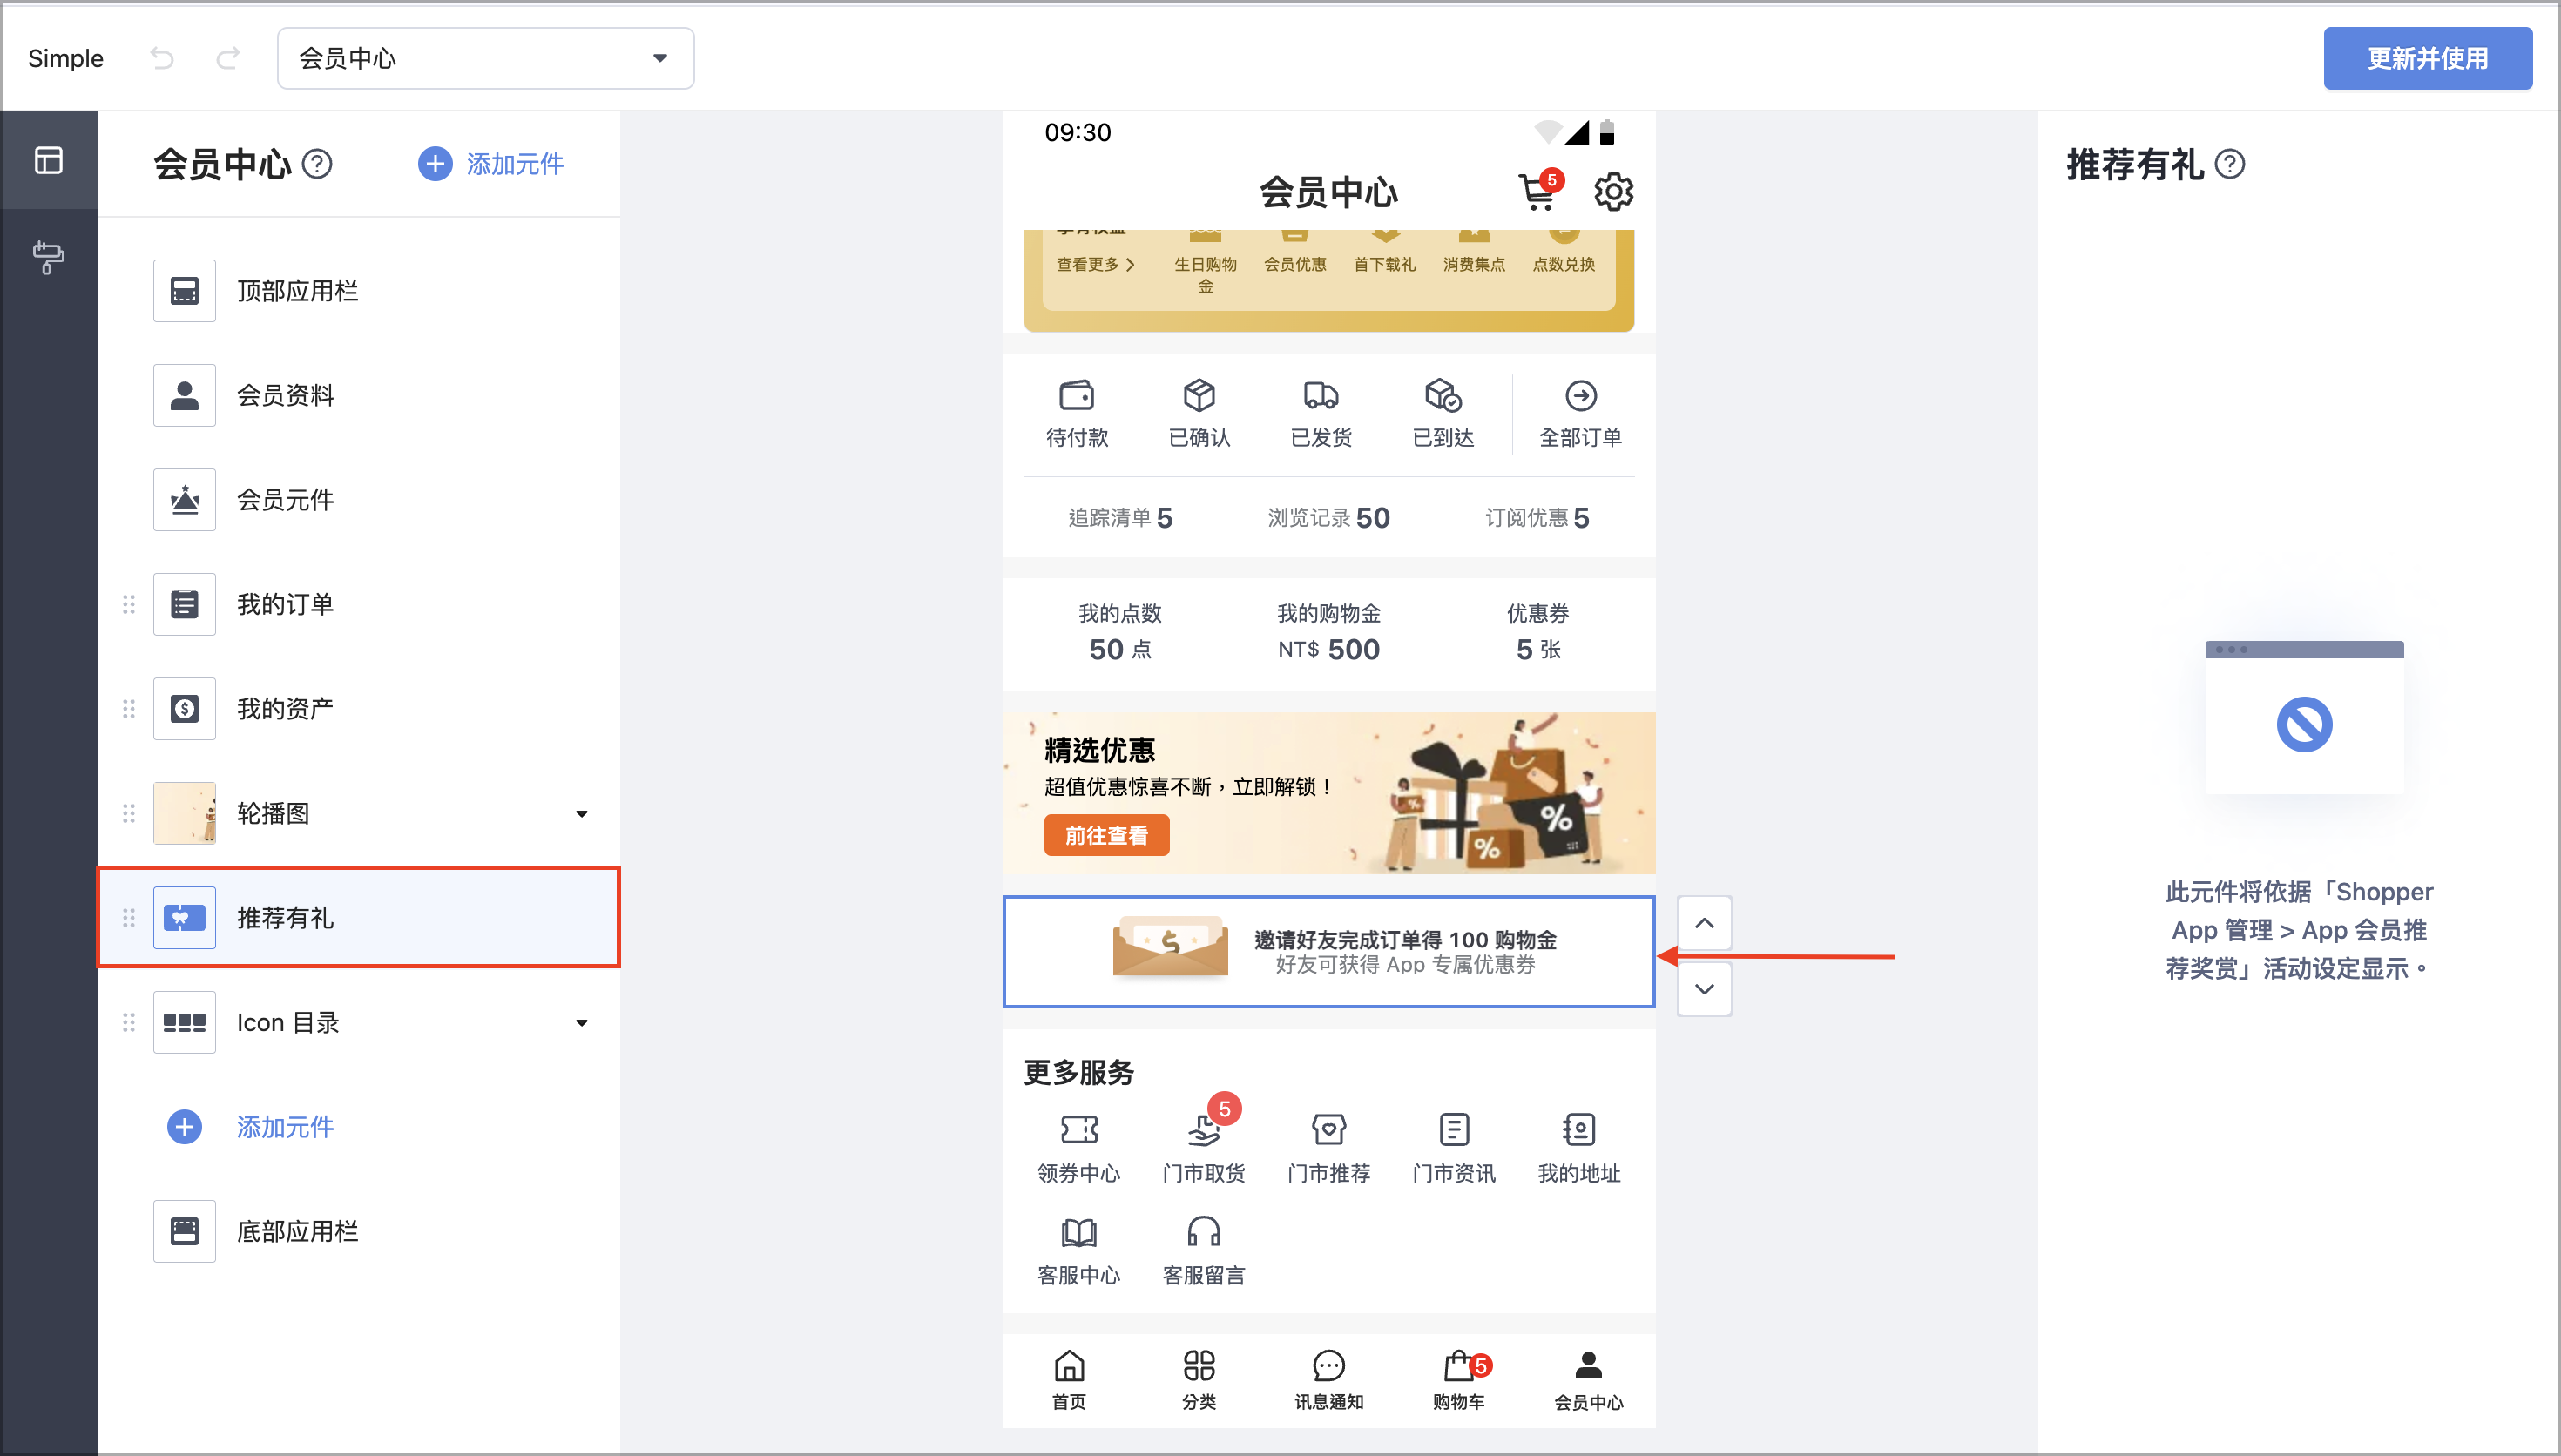This screenshot has height=1456, width=2561.
Task: Click the 已发货 truck icon
Action: [1321, 395]
